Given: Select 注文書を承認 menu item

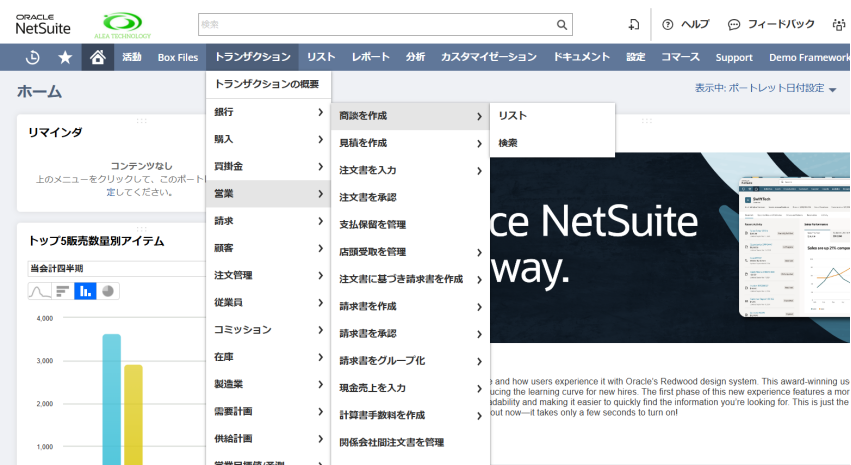Looking at the screenshot, I should (x=410, y=198).
